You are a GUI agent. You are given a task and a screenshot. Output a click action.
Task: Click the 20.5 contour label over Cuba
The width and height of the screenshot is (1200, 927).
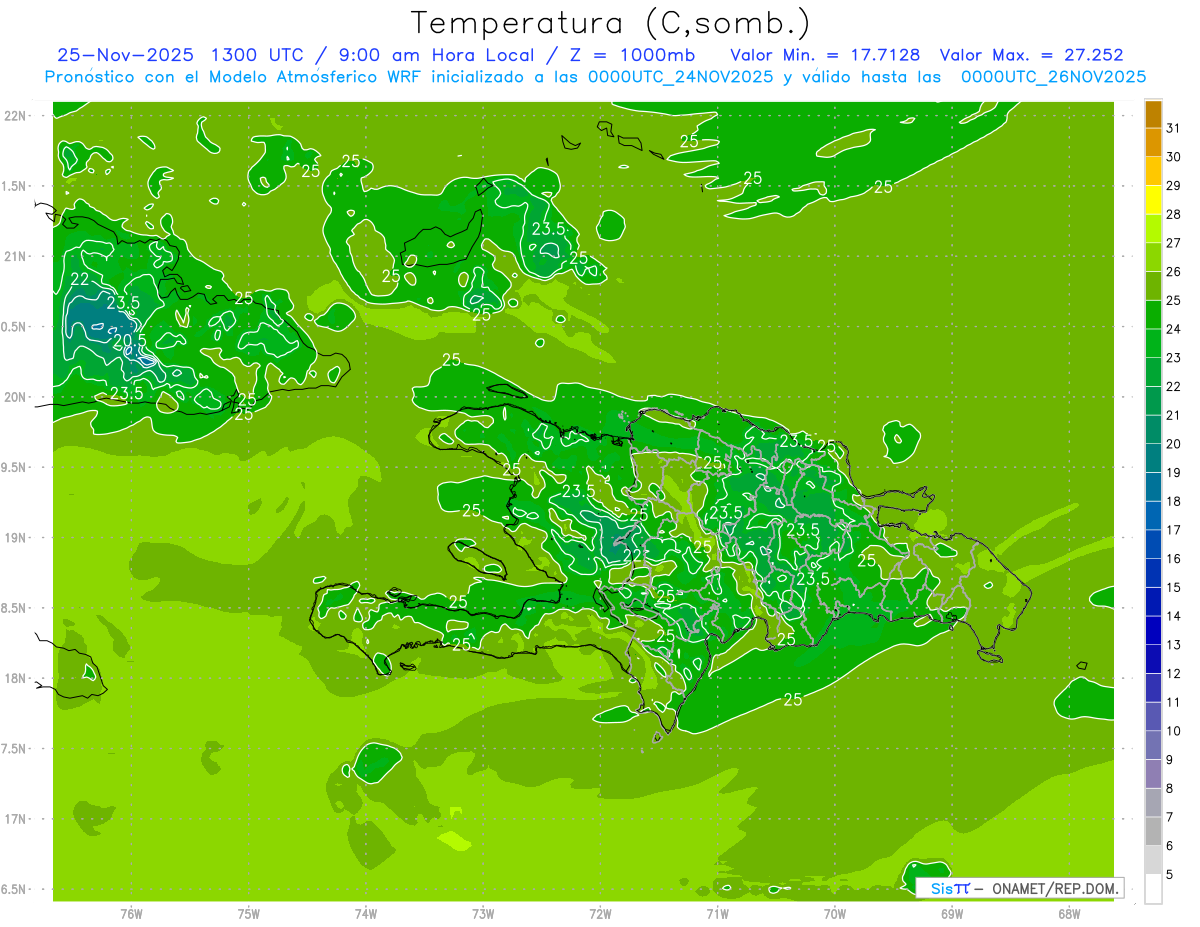point(130,341)
